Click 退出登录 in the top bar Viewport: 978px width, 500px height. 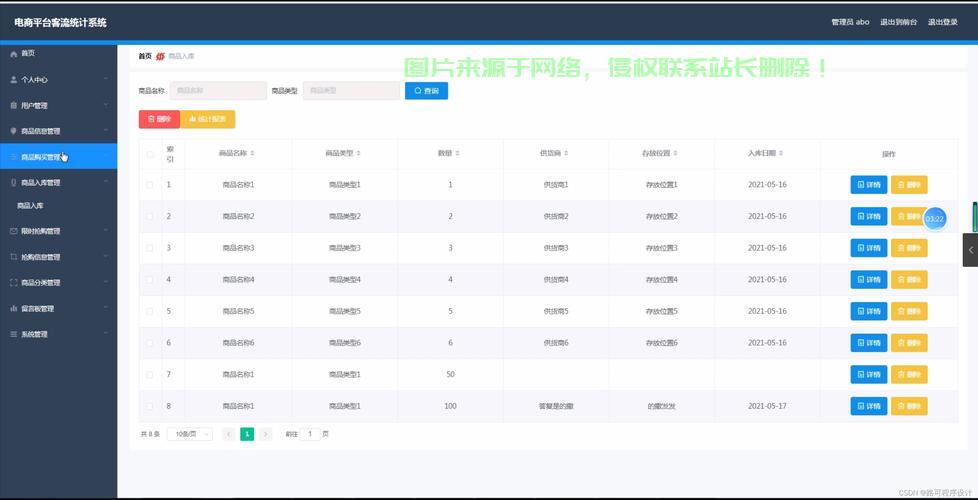coord(942,22)
